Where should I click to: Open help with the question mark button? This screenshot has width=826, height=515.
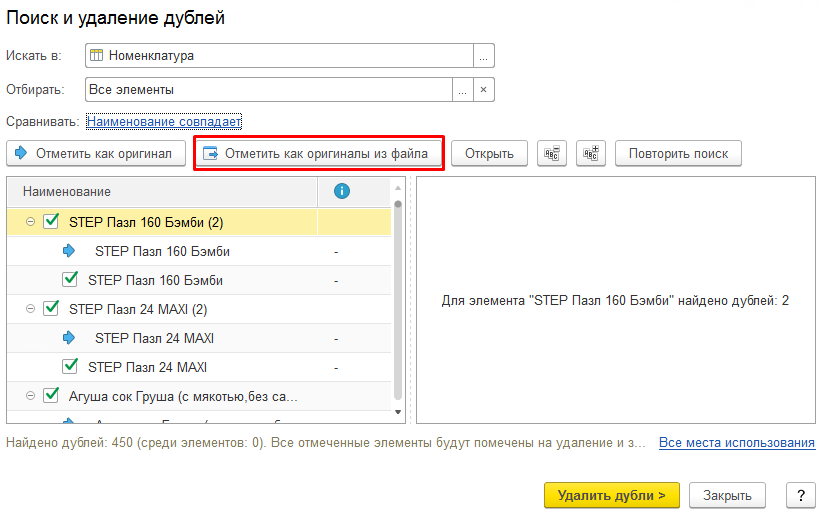point(800,495)
